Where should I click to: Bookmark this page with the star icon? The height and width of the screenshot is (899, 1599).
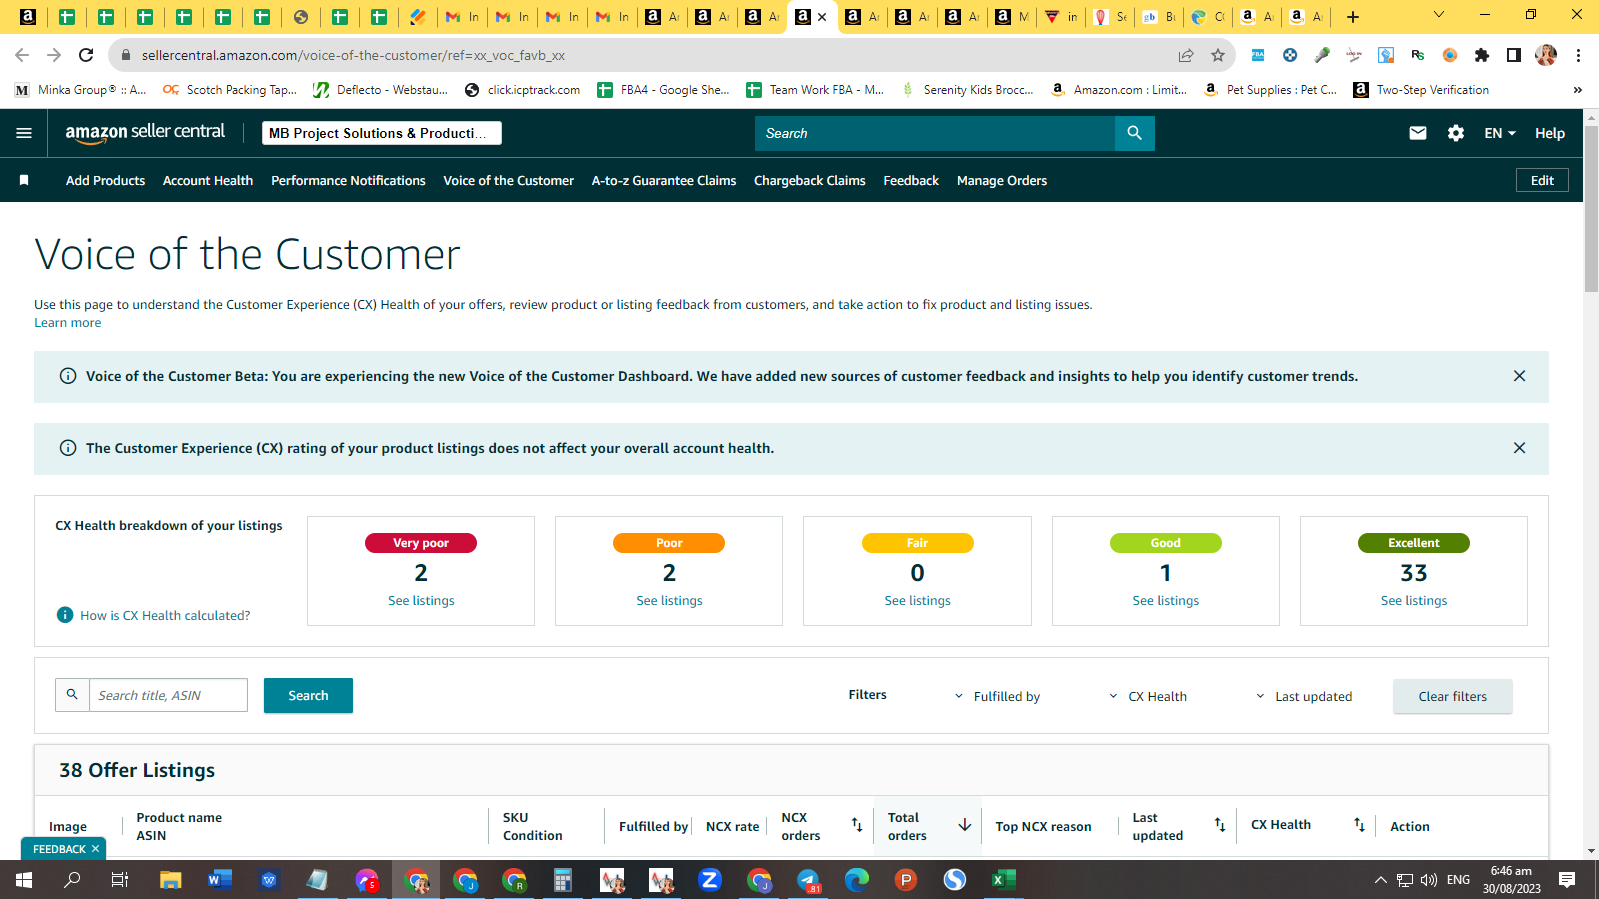tap(1218, 55)
